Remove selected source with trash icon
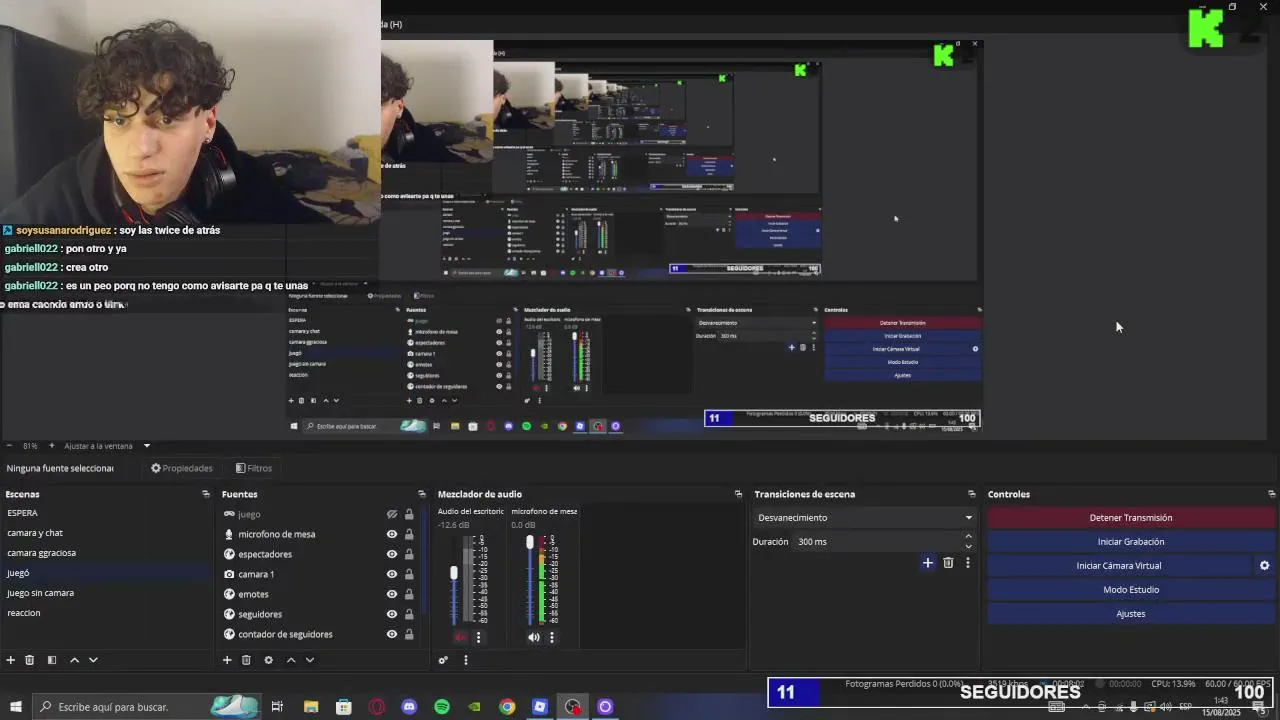This screenshot has width=1280, height=720. [246, 660]
